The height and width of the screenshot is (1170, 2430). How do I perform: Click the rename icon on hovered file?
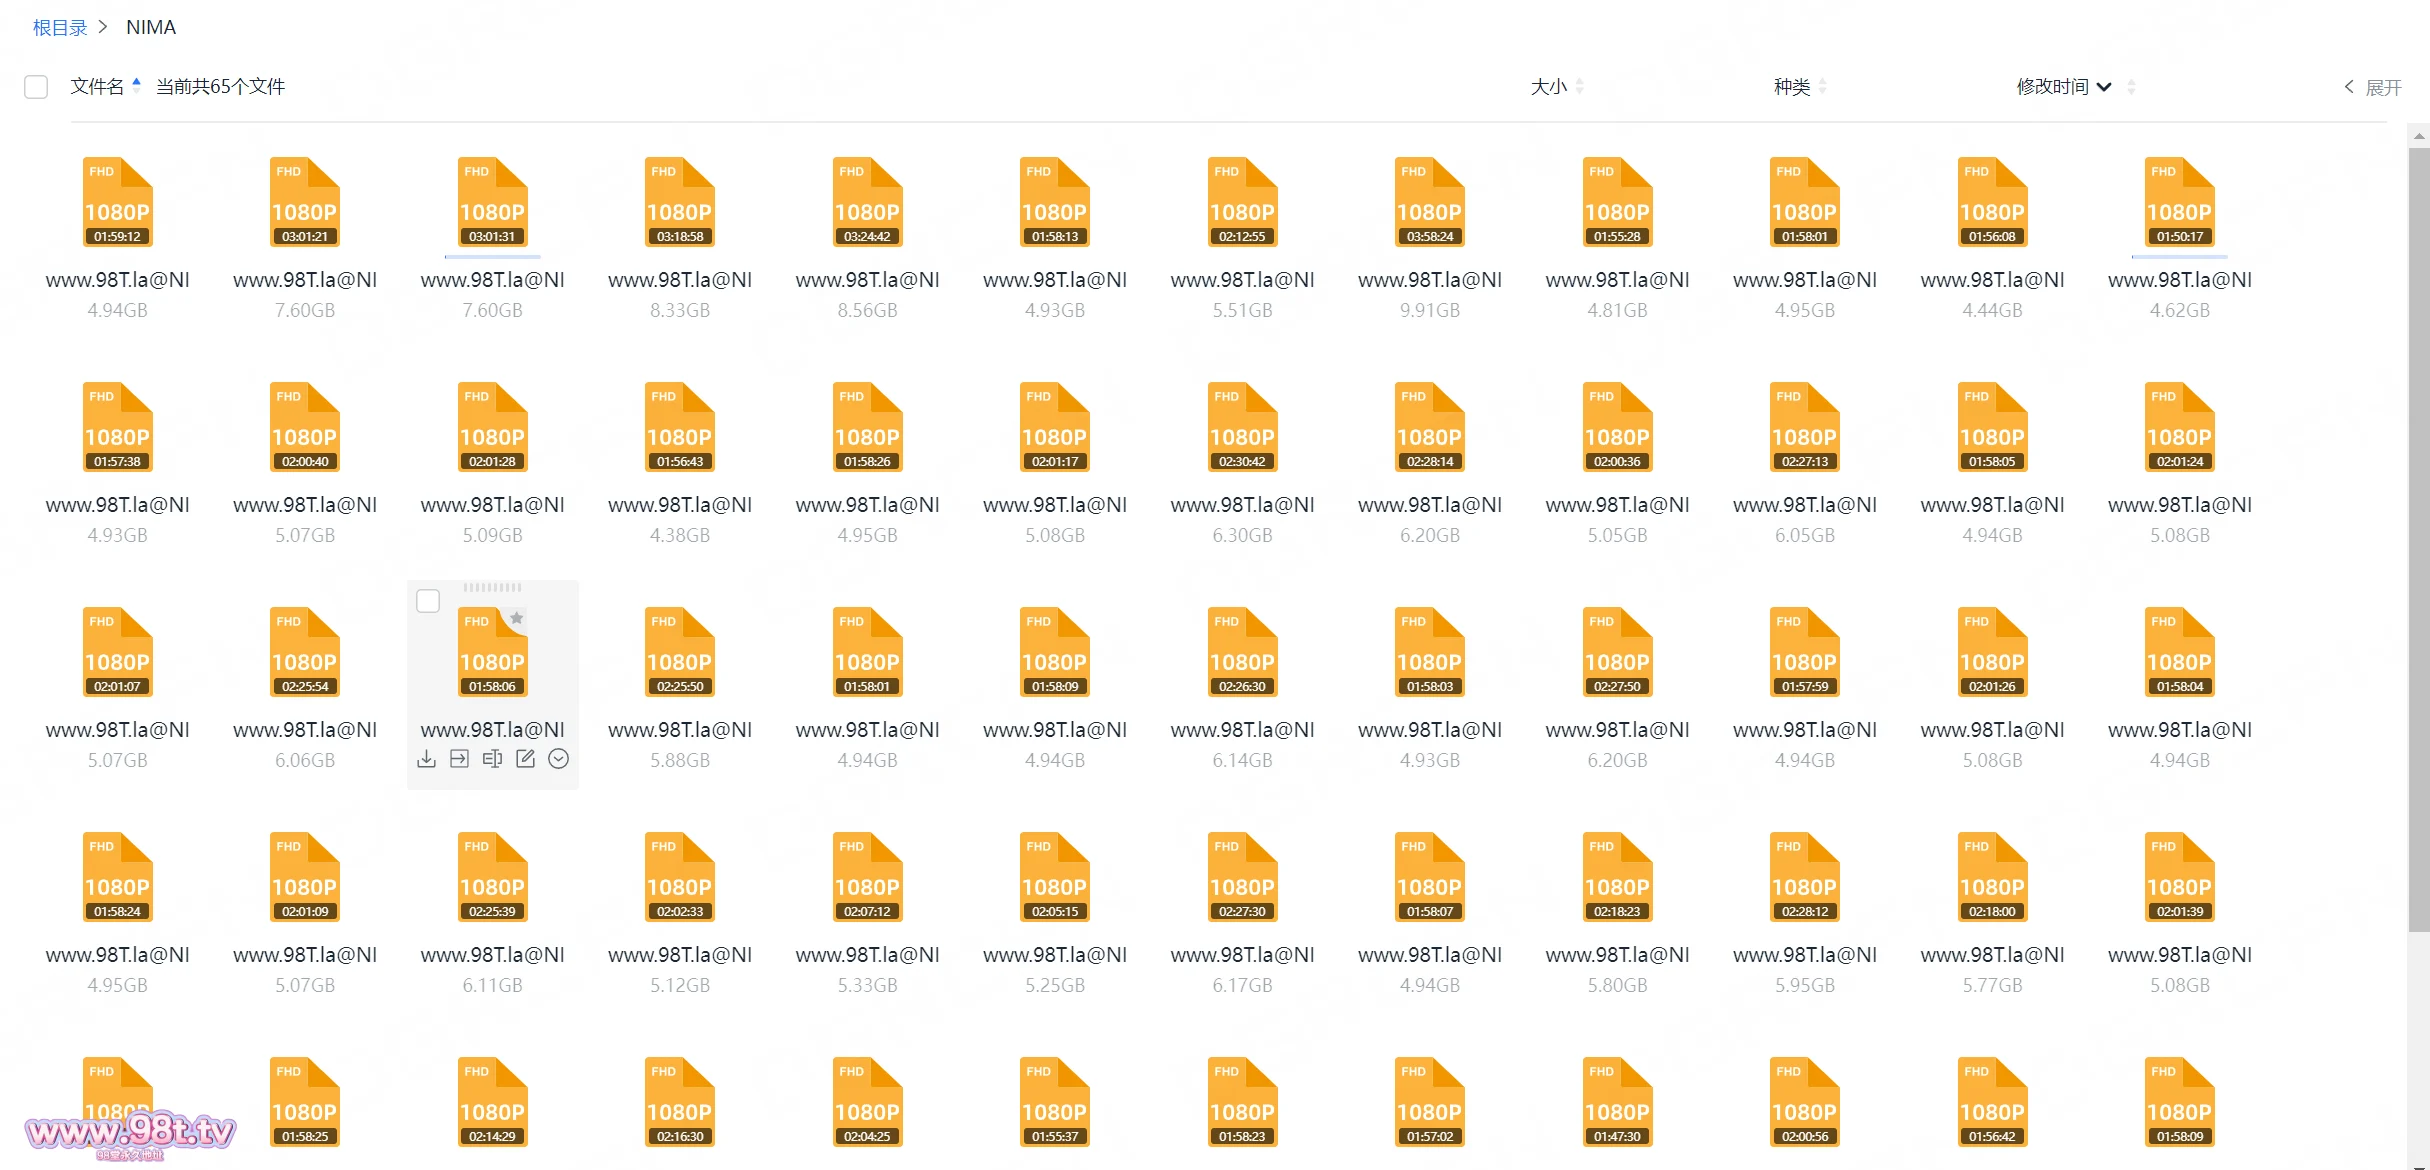pyautogui.click(x=492, y=759)
